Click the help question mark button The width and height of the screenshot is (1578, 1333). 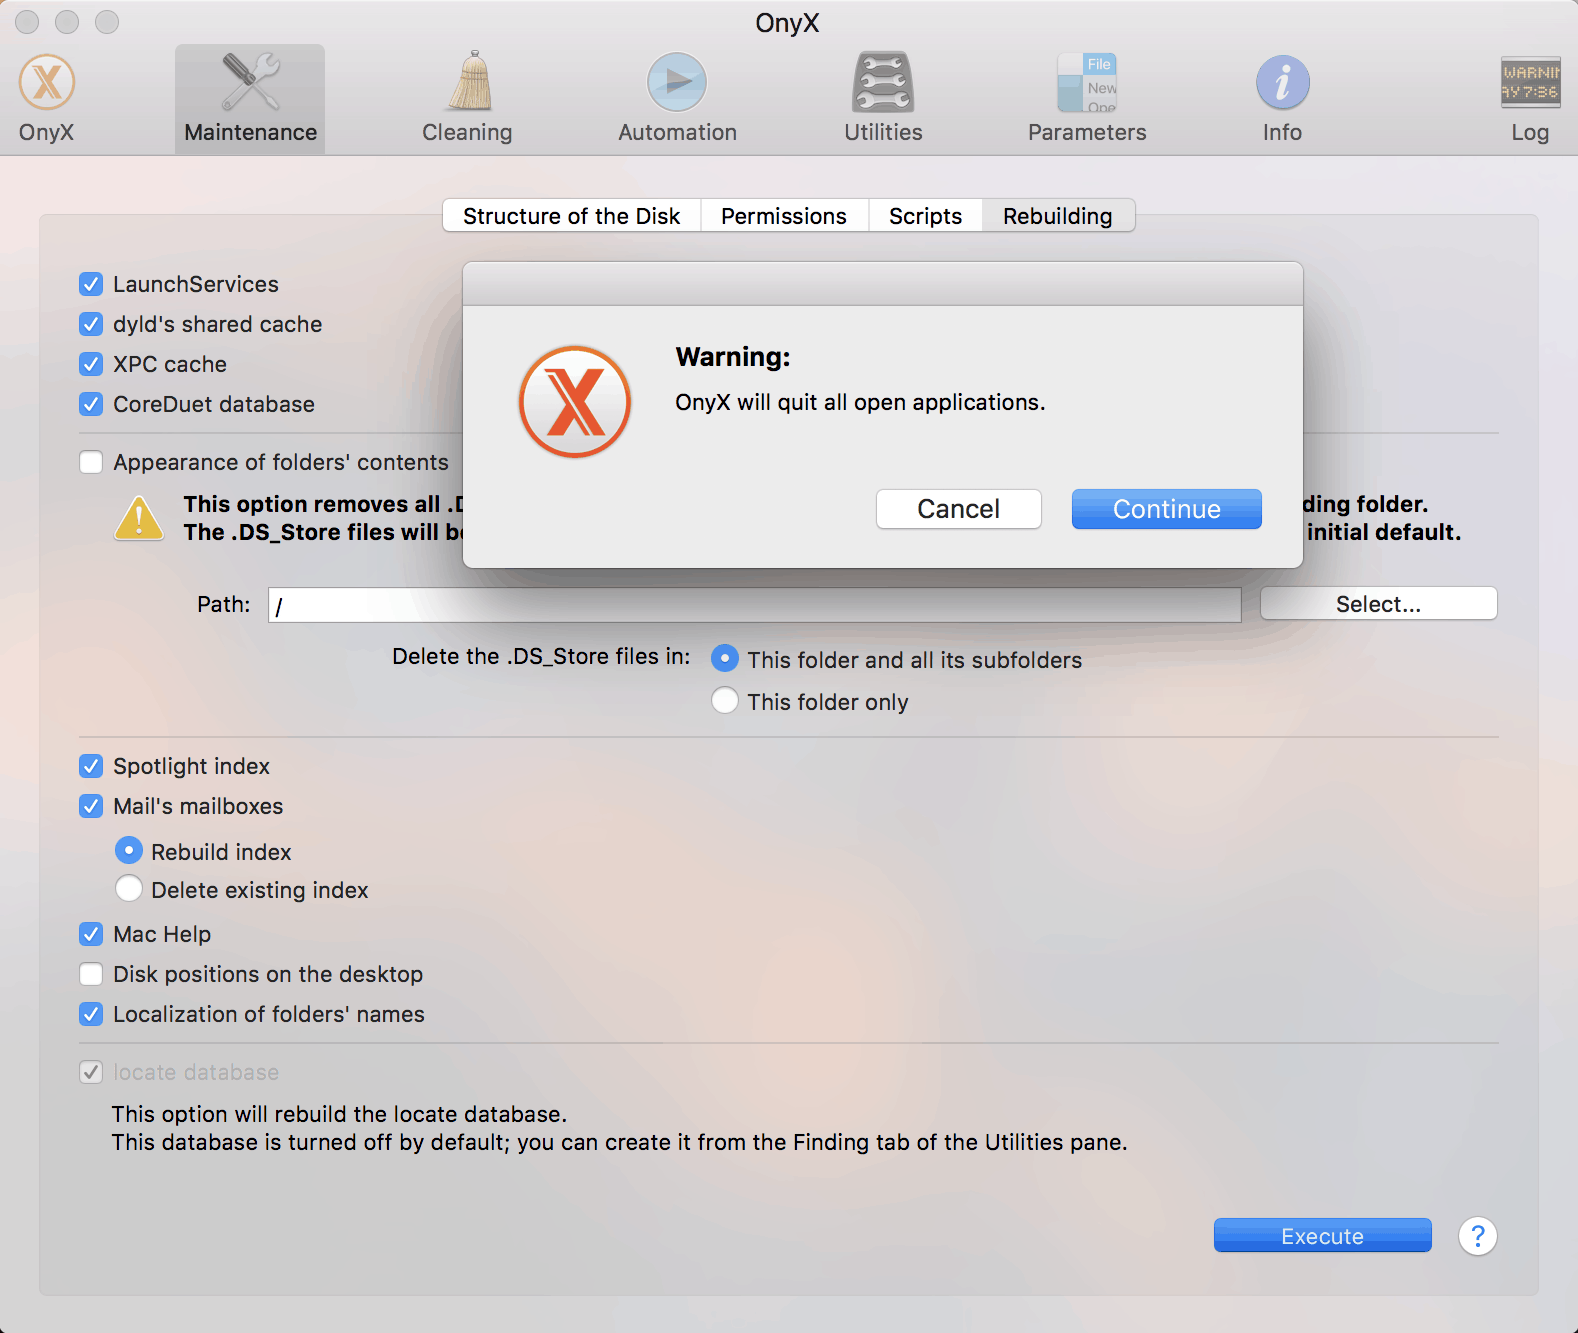1477,1236
